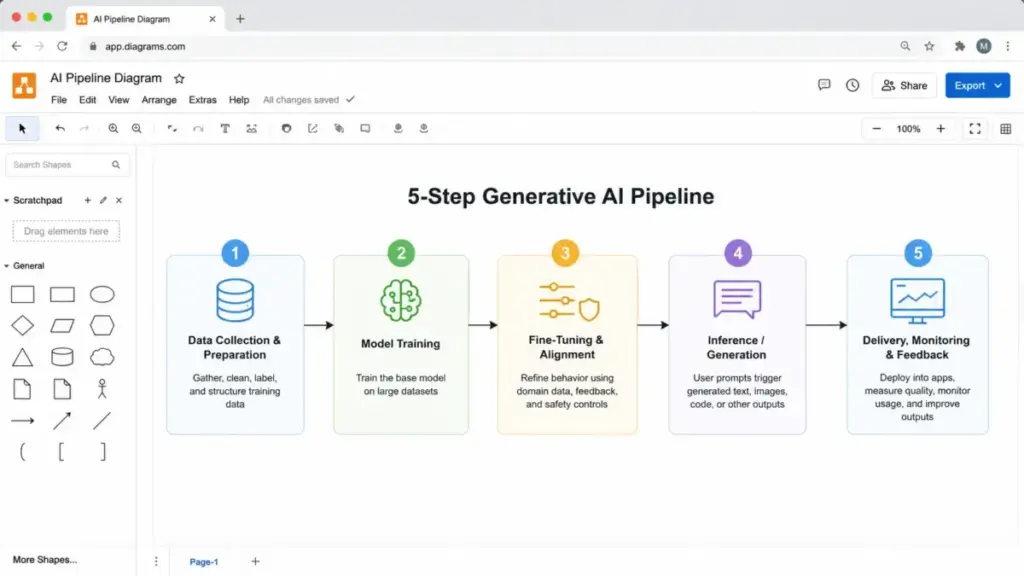Select the 5-Step Generative AI Pipeline title
Image resolution: width=1024 pixels, height=576 pixels.
pyautogui.click(x=560, y=196)
